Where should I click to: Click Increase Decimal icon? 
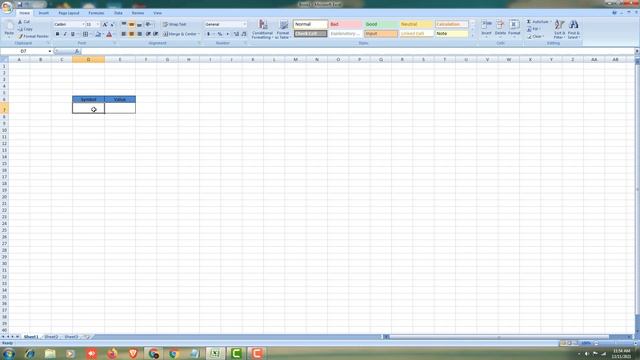click(x=236, y=34)
